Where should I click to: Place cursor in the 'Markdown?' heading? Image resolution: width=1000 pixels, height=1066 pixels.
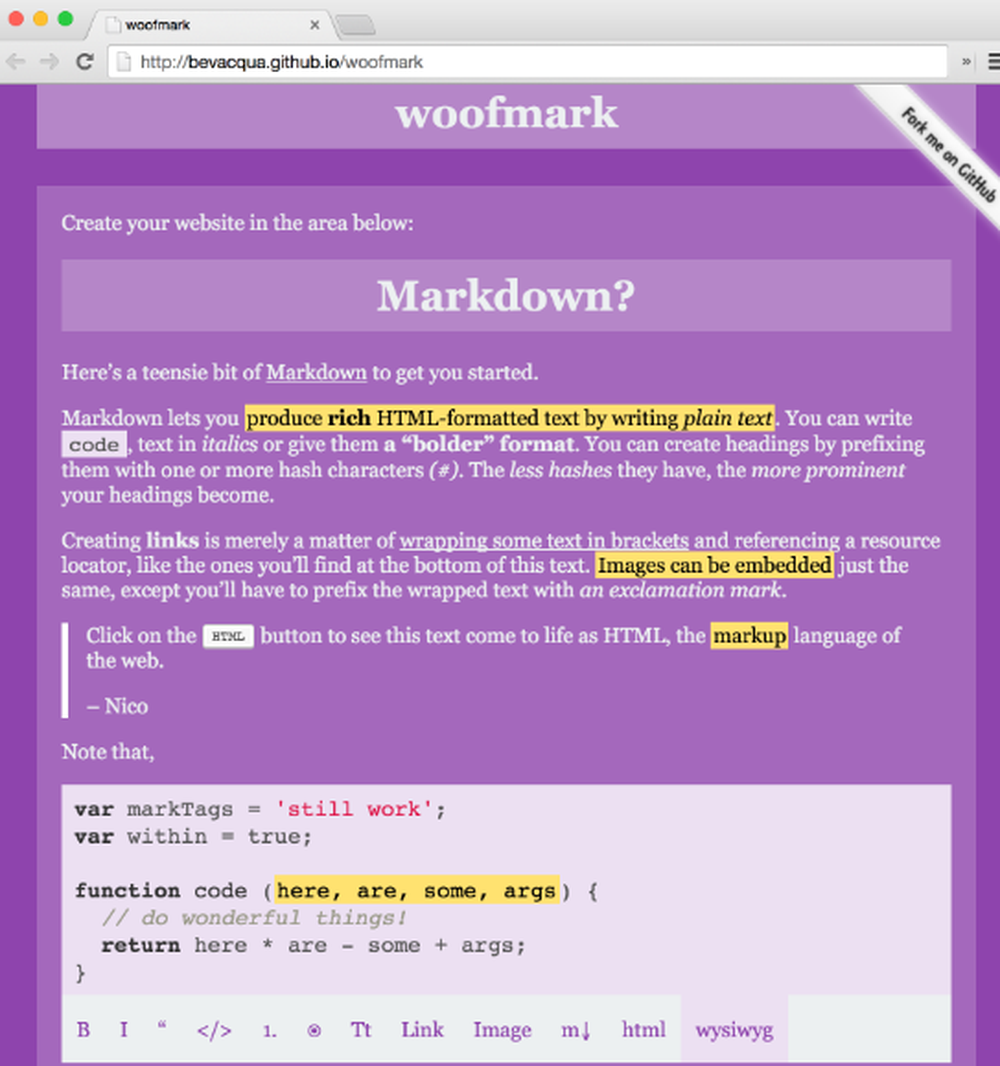(506, 296)
